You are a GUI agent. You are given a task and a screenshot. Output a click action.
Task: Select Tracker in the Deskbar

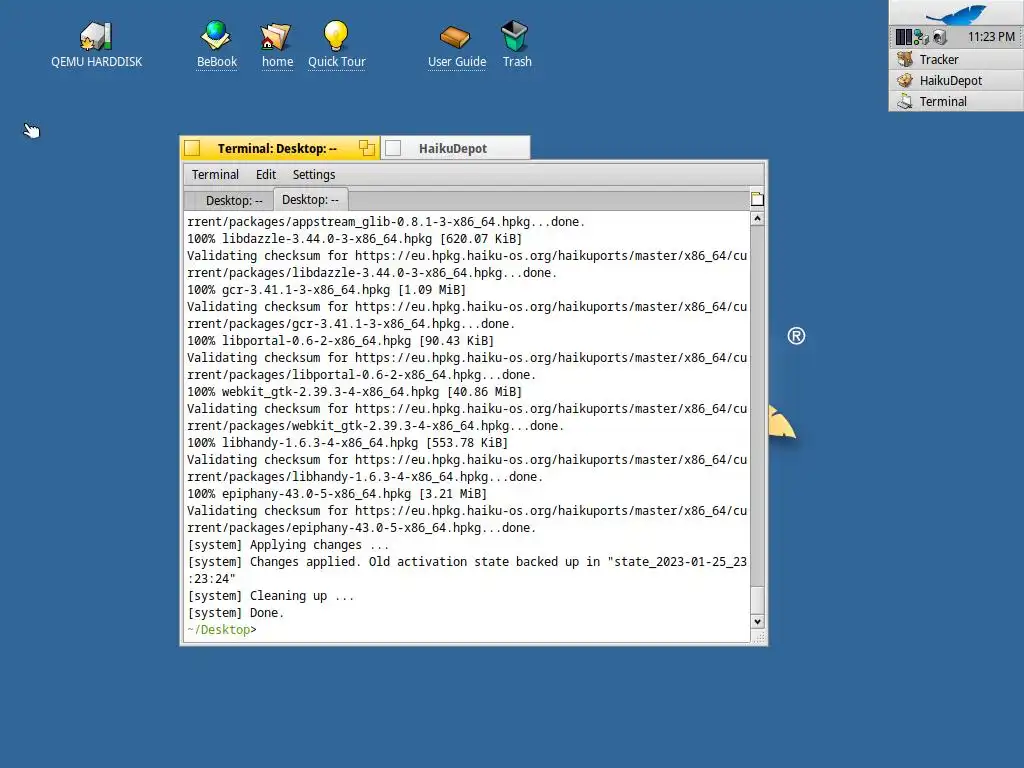pyautogui.click(x=956, y=59)
